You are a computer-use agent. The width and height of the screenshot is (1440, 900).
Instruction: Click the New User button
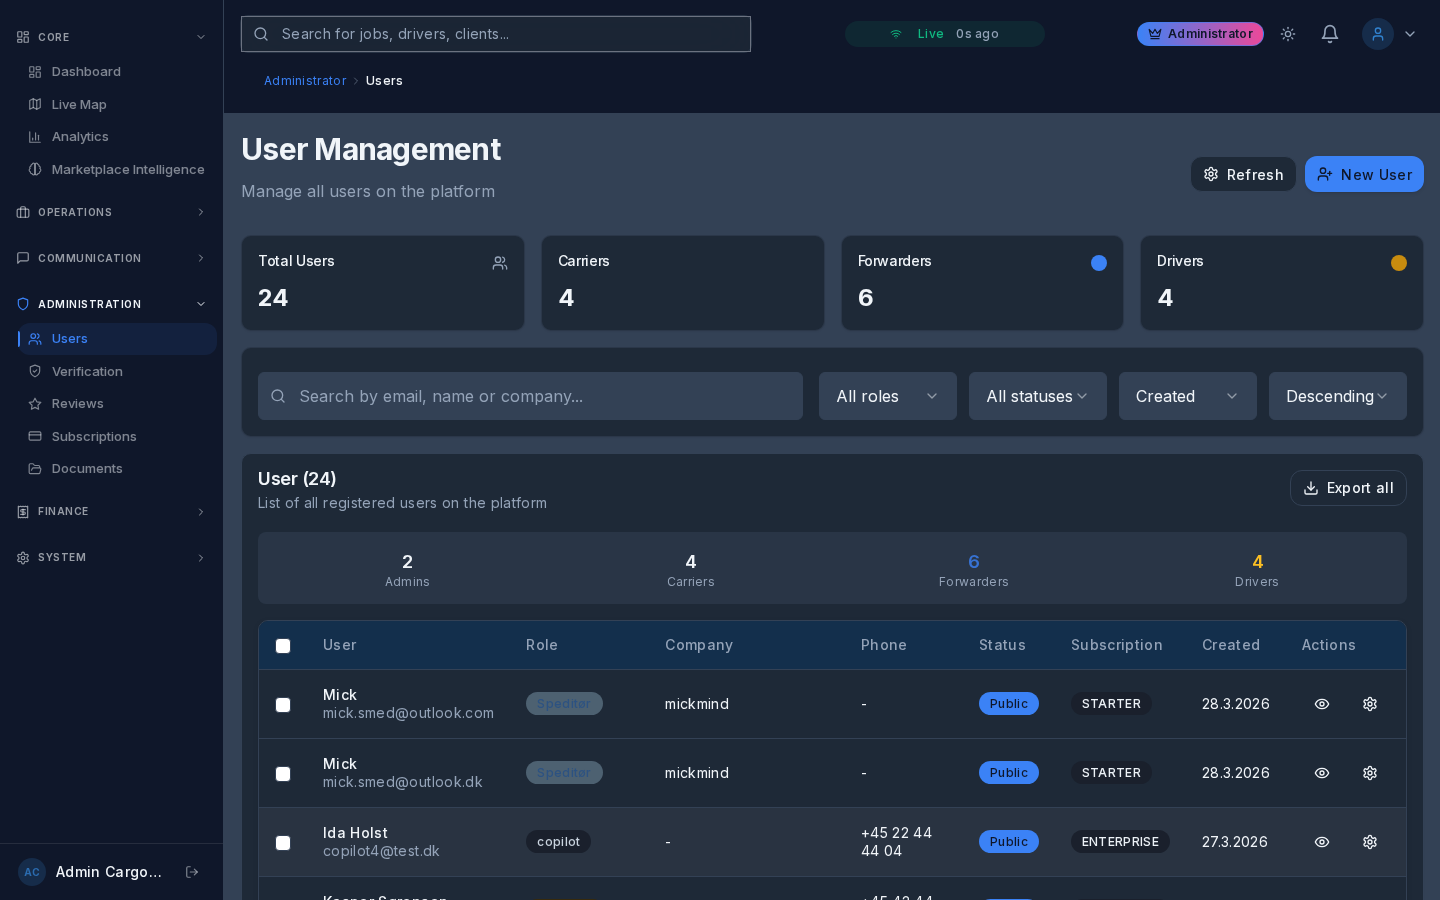1364,174
